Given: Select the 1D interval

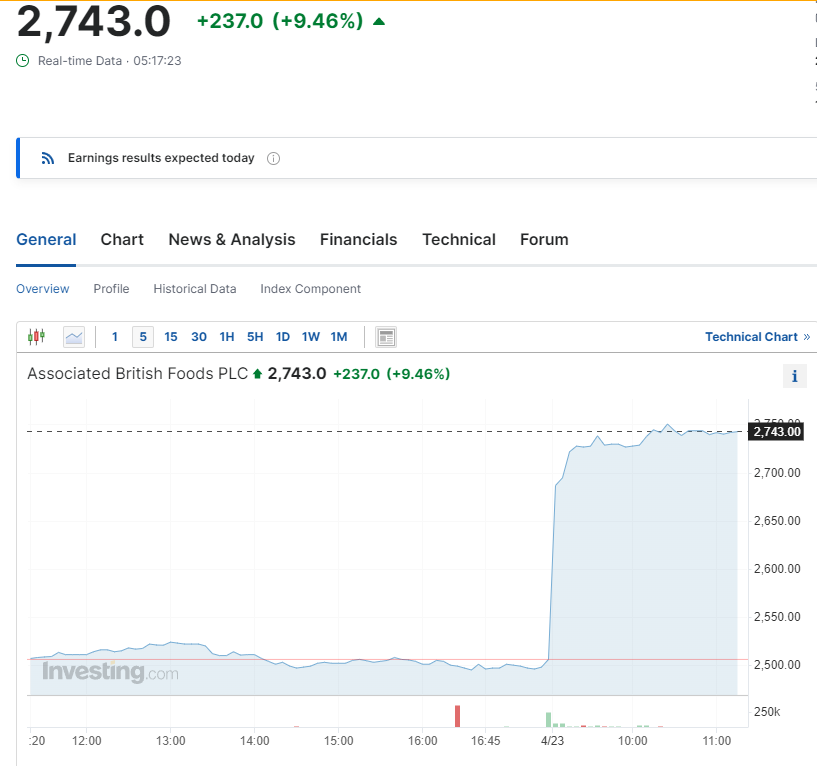Looking at the screenshot, I should click(282, 337).
